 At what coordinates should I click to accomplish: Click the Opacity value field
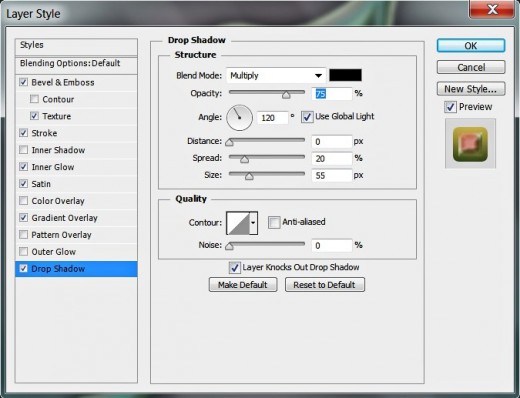click(332, 94)
